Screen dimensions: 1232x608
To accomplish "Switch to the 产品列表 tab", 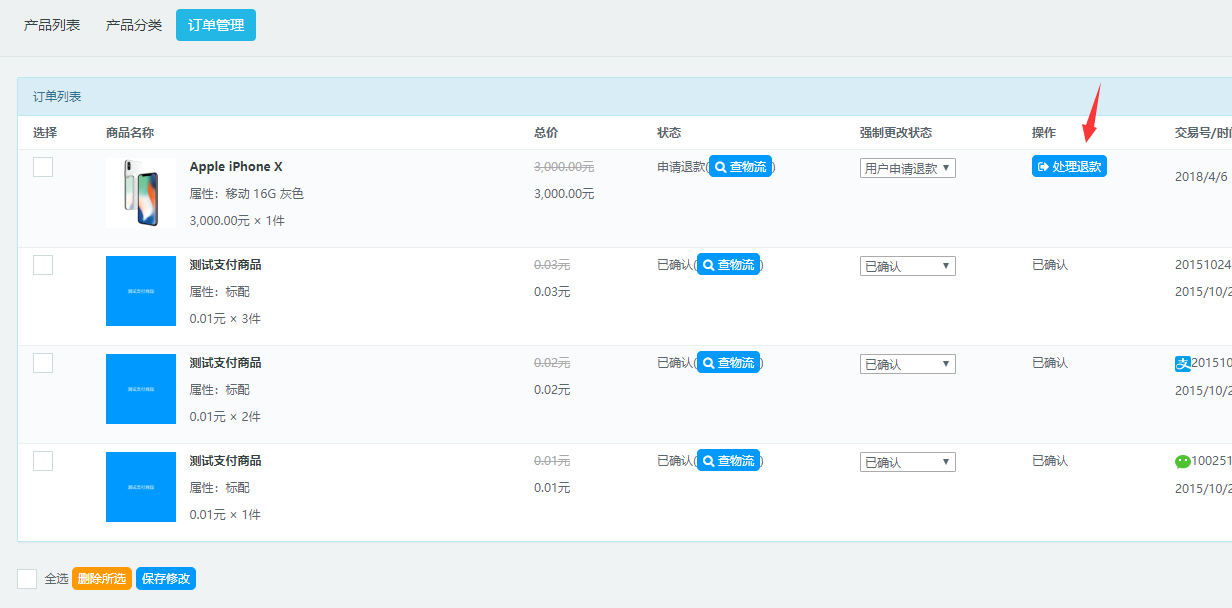I will [x=52, y=25].
